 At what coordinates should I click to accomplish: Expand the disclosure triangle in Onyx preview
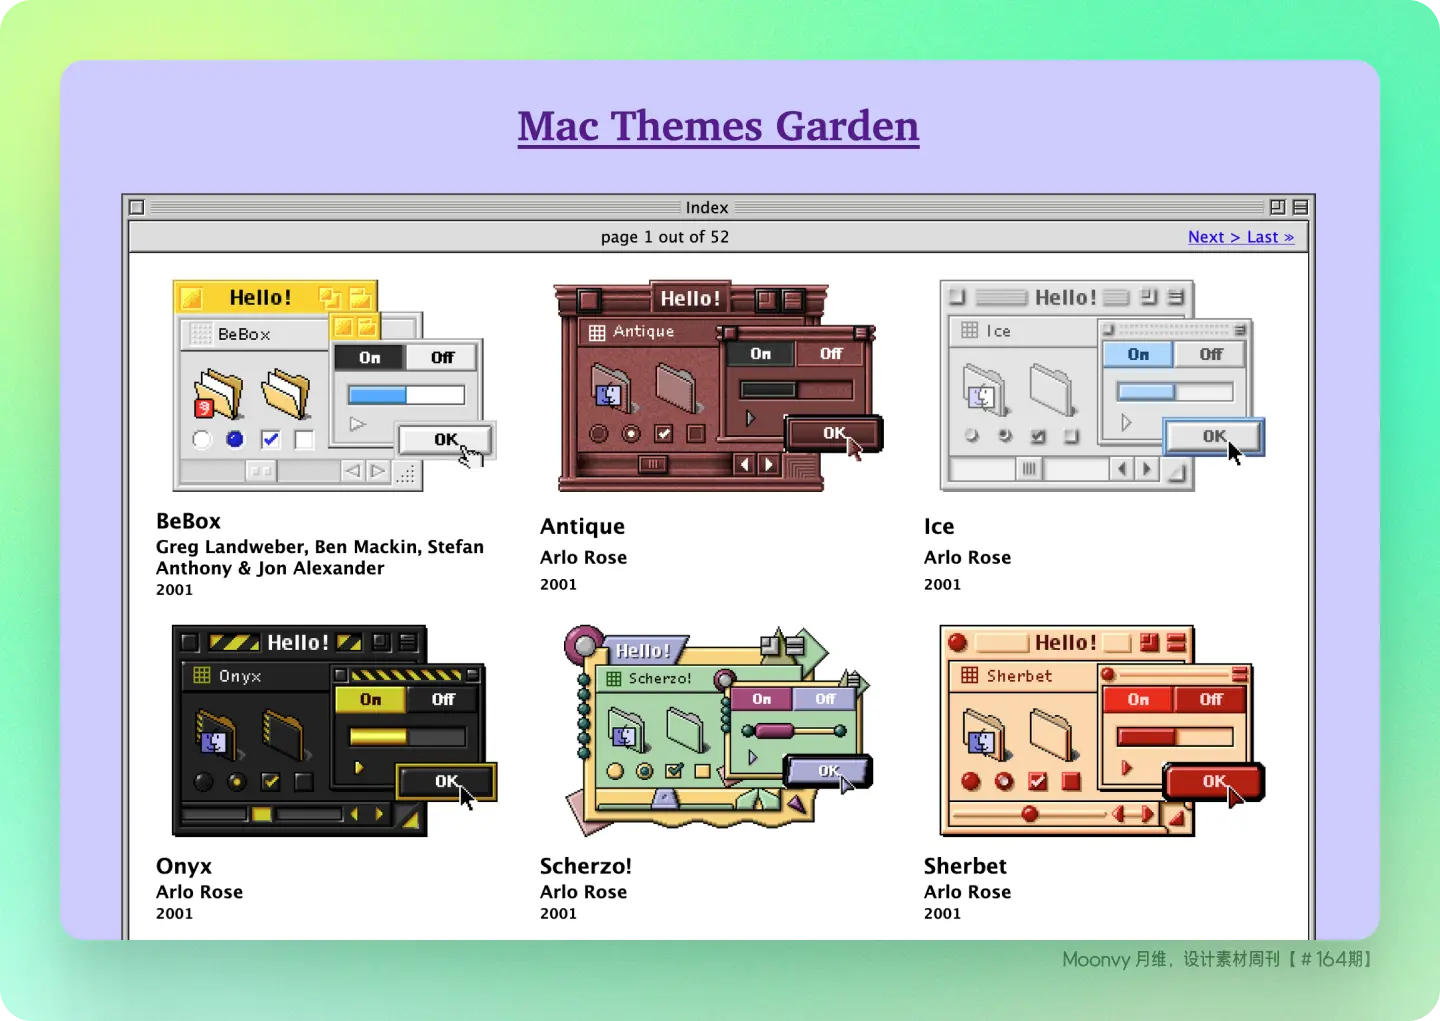pyautogui.click(x=359, y=768)
